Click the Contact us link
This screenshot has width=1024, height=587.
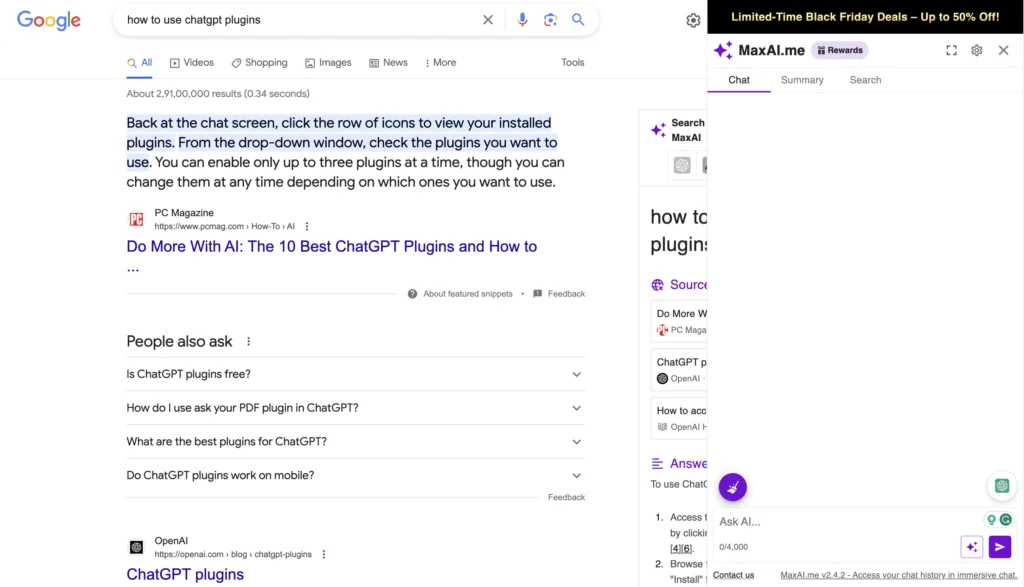pos(733,575)
